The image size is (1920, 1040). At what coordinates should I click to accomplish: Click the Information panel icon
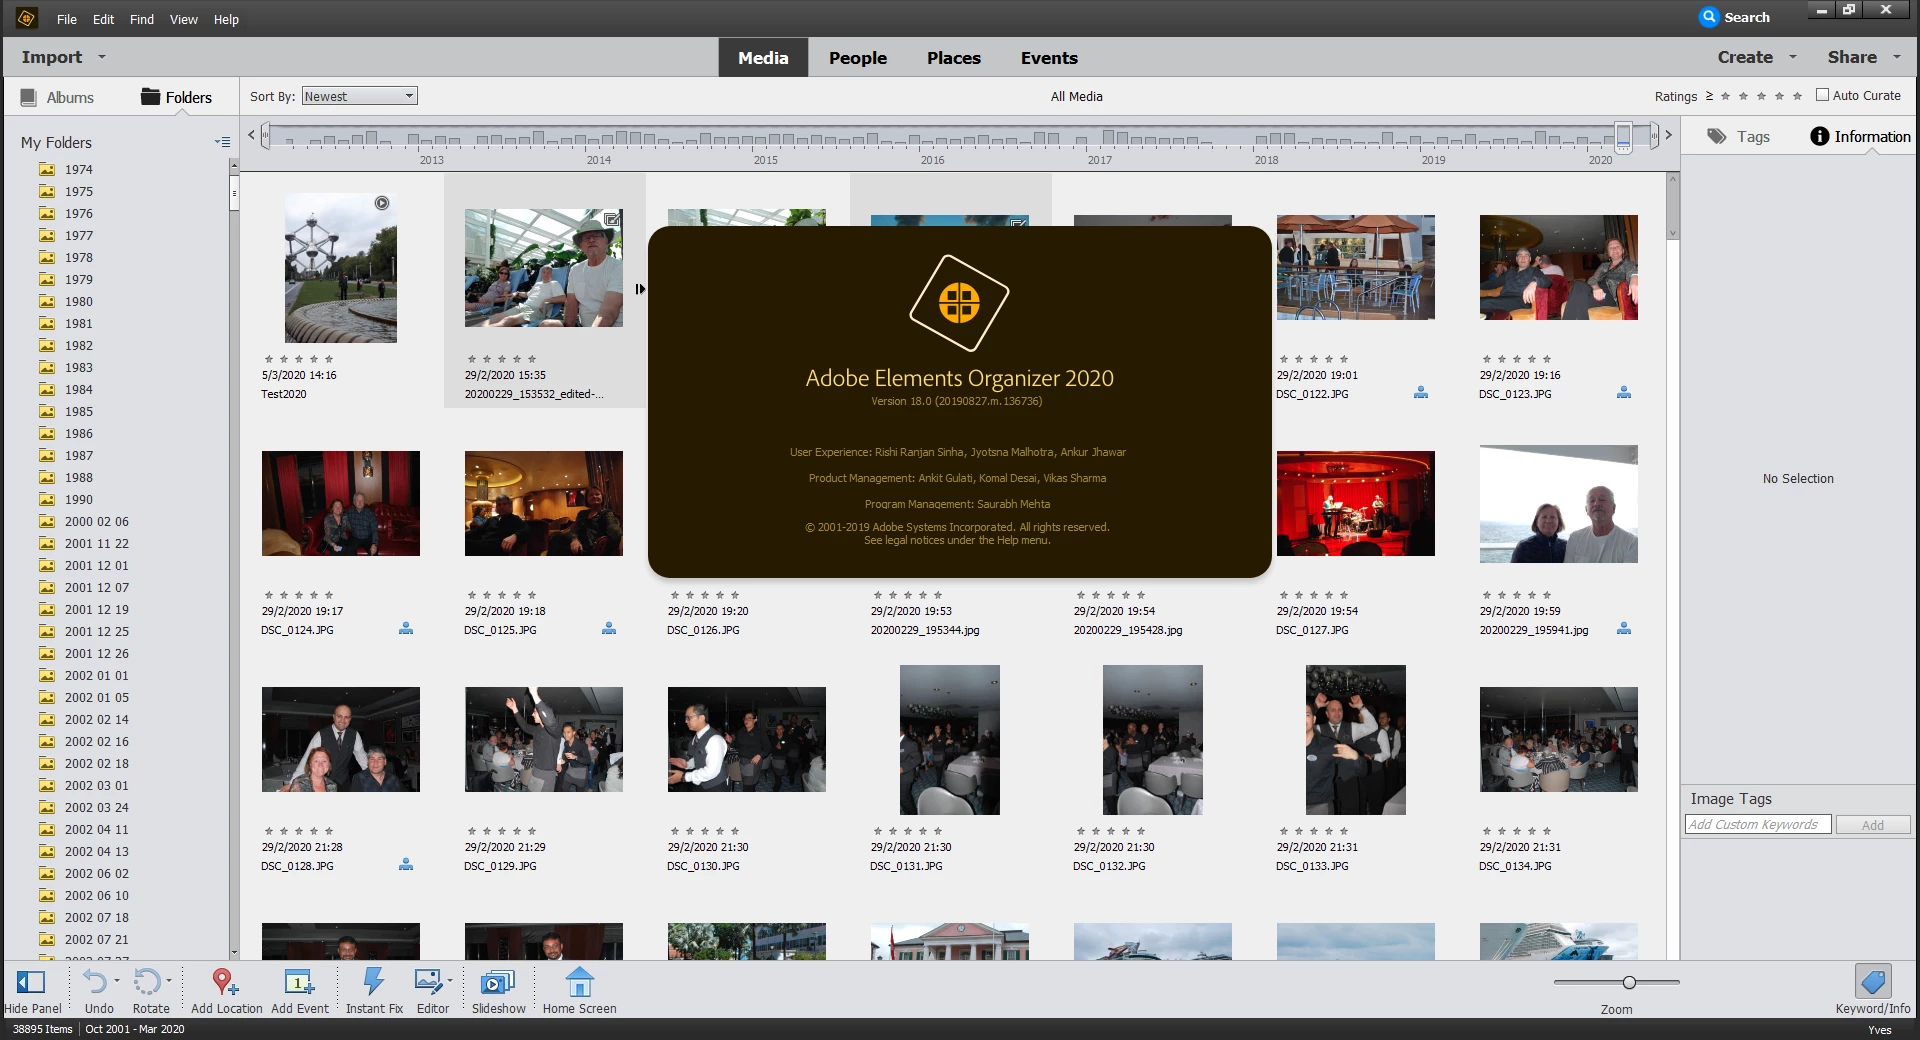(1820, 136)
